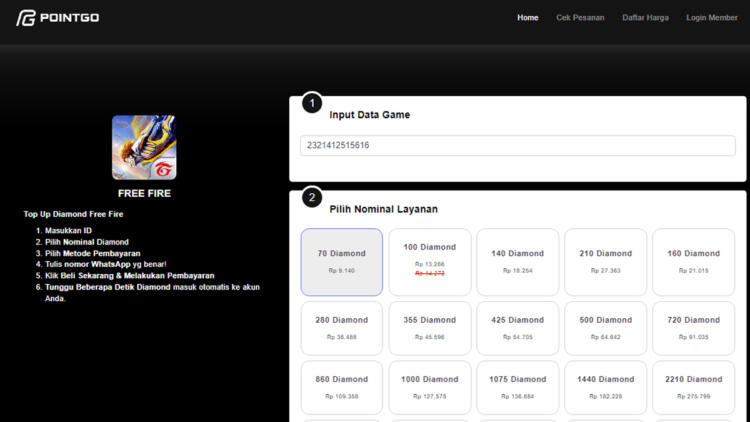
Task: Click the PointGo logo icon
Action: (x=26, y=17)
